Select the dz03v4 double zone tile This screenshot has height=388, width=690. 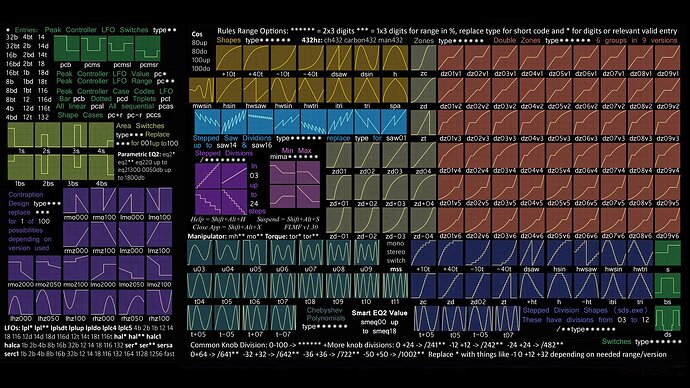click(x=505, y=155)
